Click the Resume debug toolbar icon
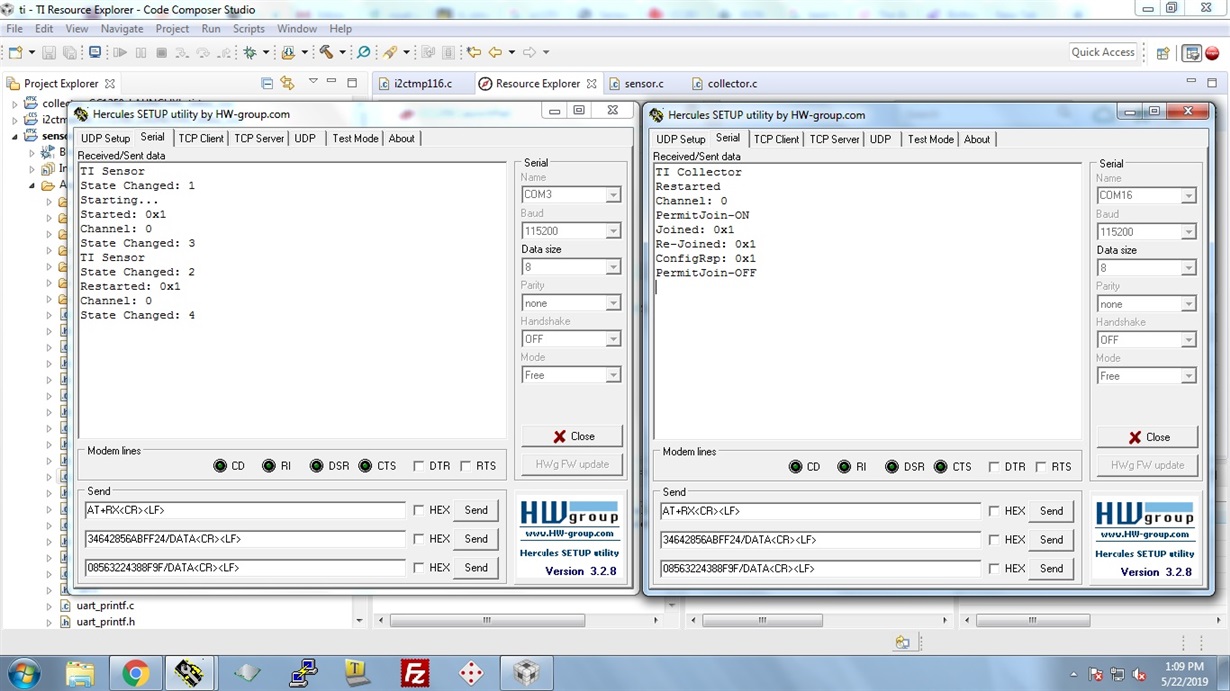Image resolution: width=1230 pixels, height=691 pixels. [120, 52]
